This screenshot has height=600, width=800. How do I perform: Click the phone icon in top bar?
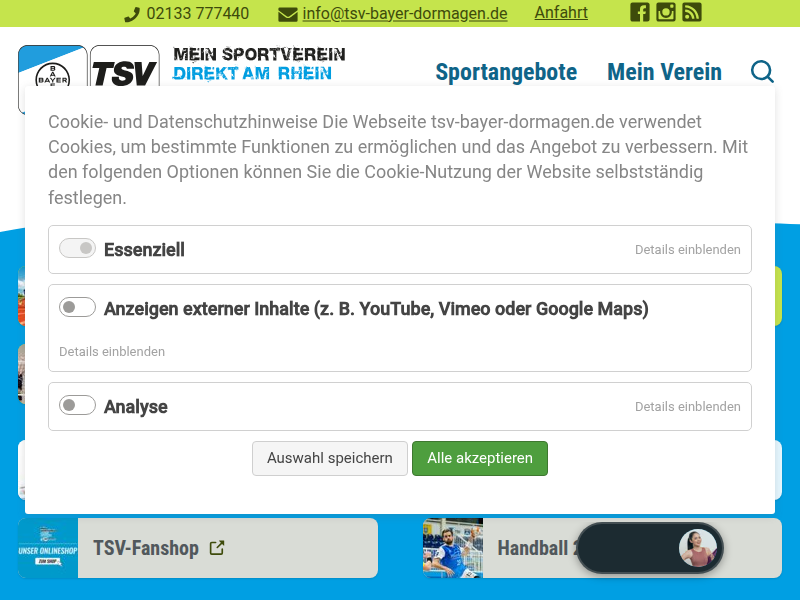[x=132, y=14]
